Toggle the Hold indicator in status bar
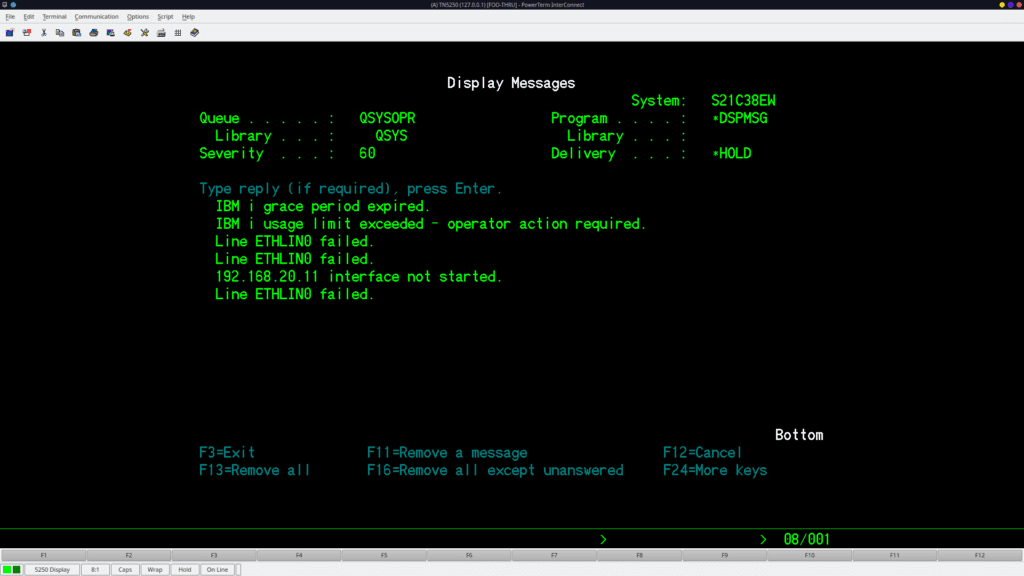Viewport: 1024px width, 576px height. (185, 569)
